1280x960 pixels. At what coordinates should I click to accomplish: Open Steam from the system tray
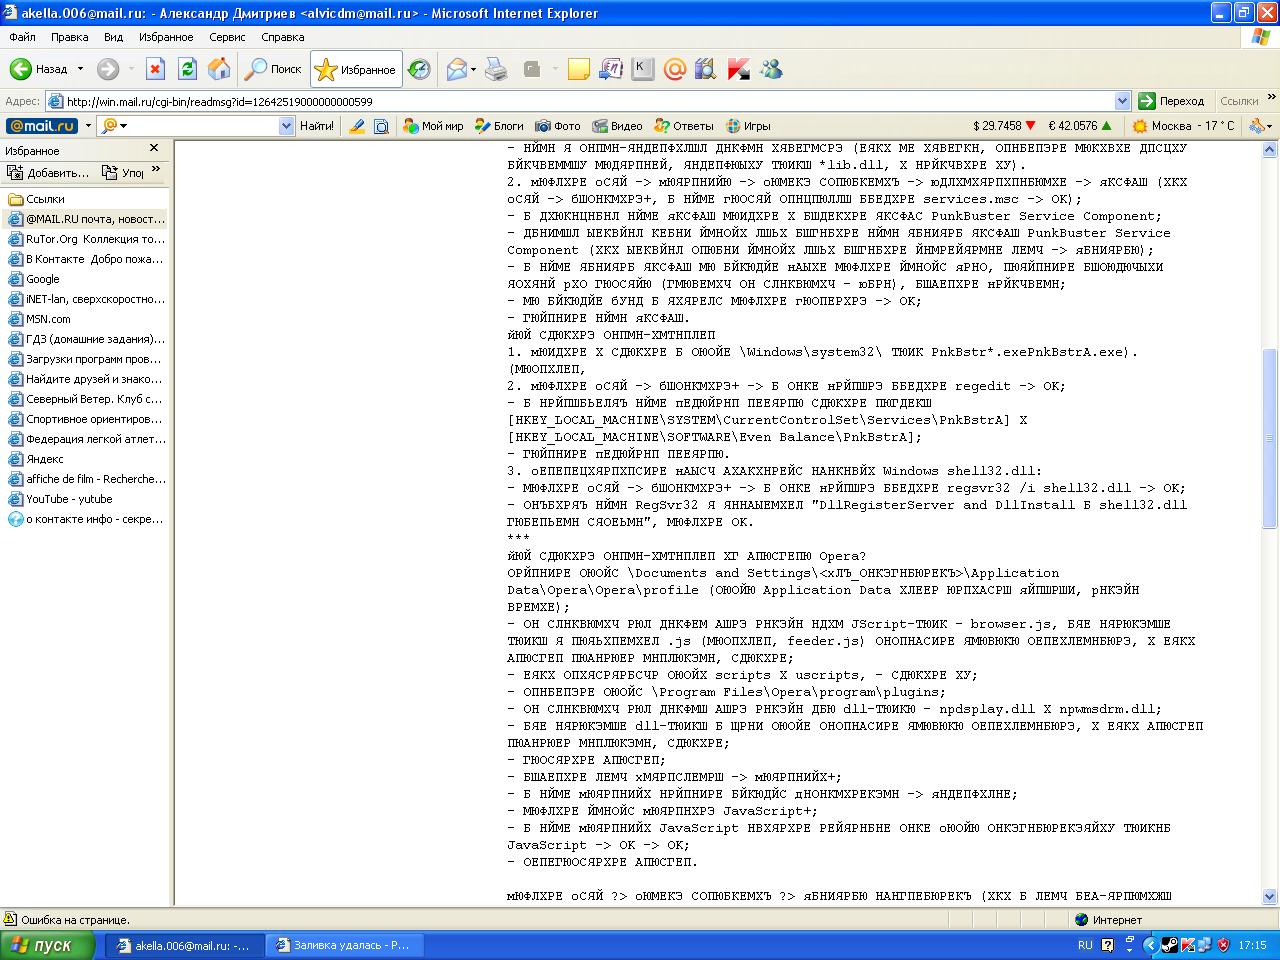point(1169,945)
